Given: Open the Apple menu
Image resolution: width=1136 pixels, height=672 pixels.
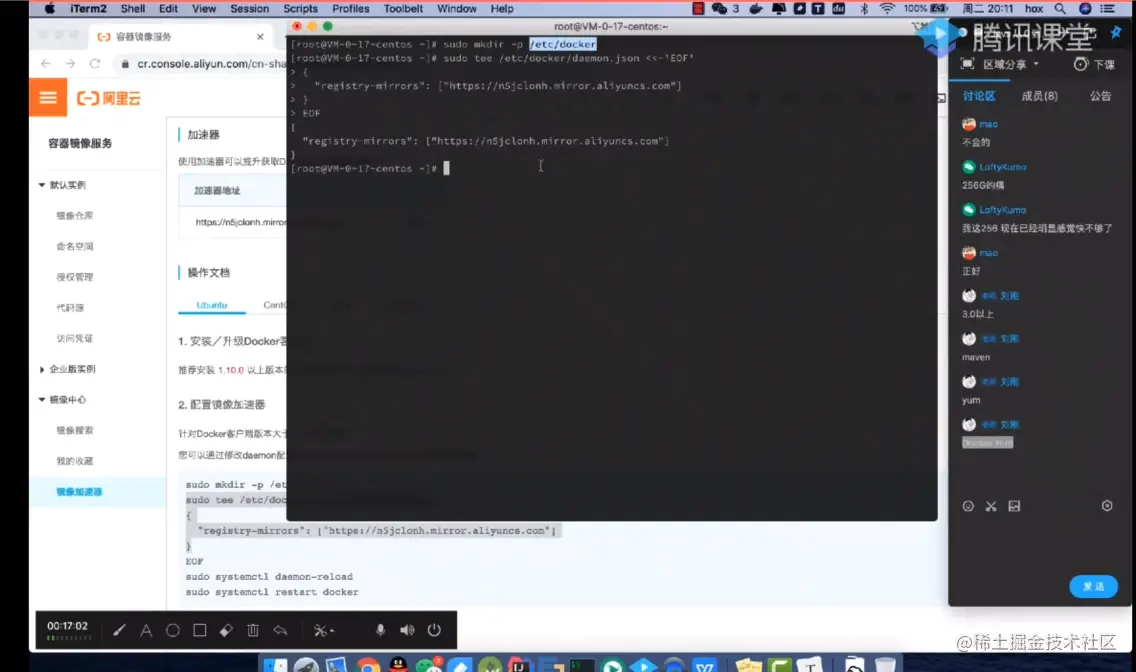Looking at the screenshot, I should tap(49, 9).
